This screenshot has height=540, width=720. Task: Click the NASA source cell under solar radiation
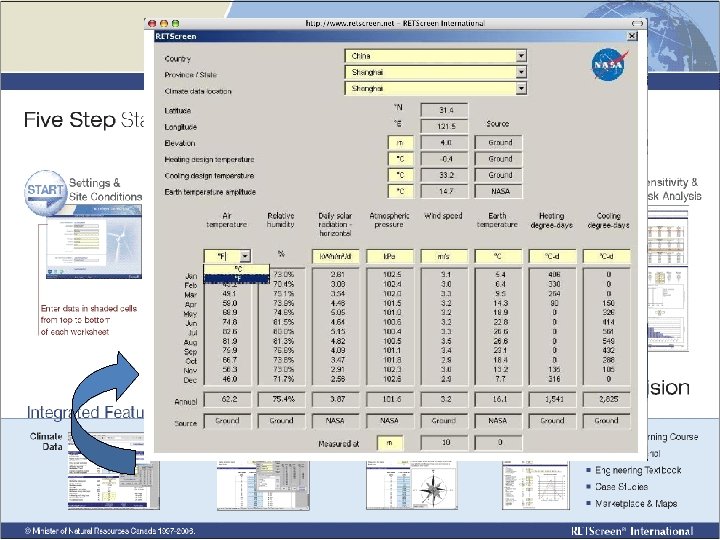coord(336,421)
